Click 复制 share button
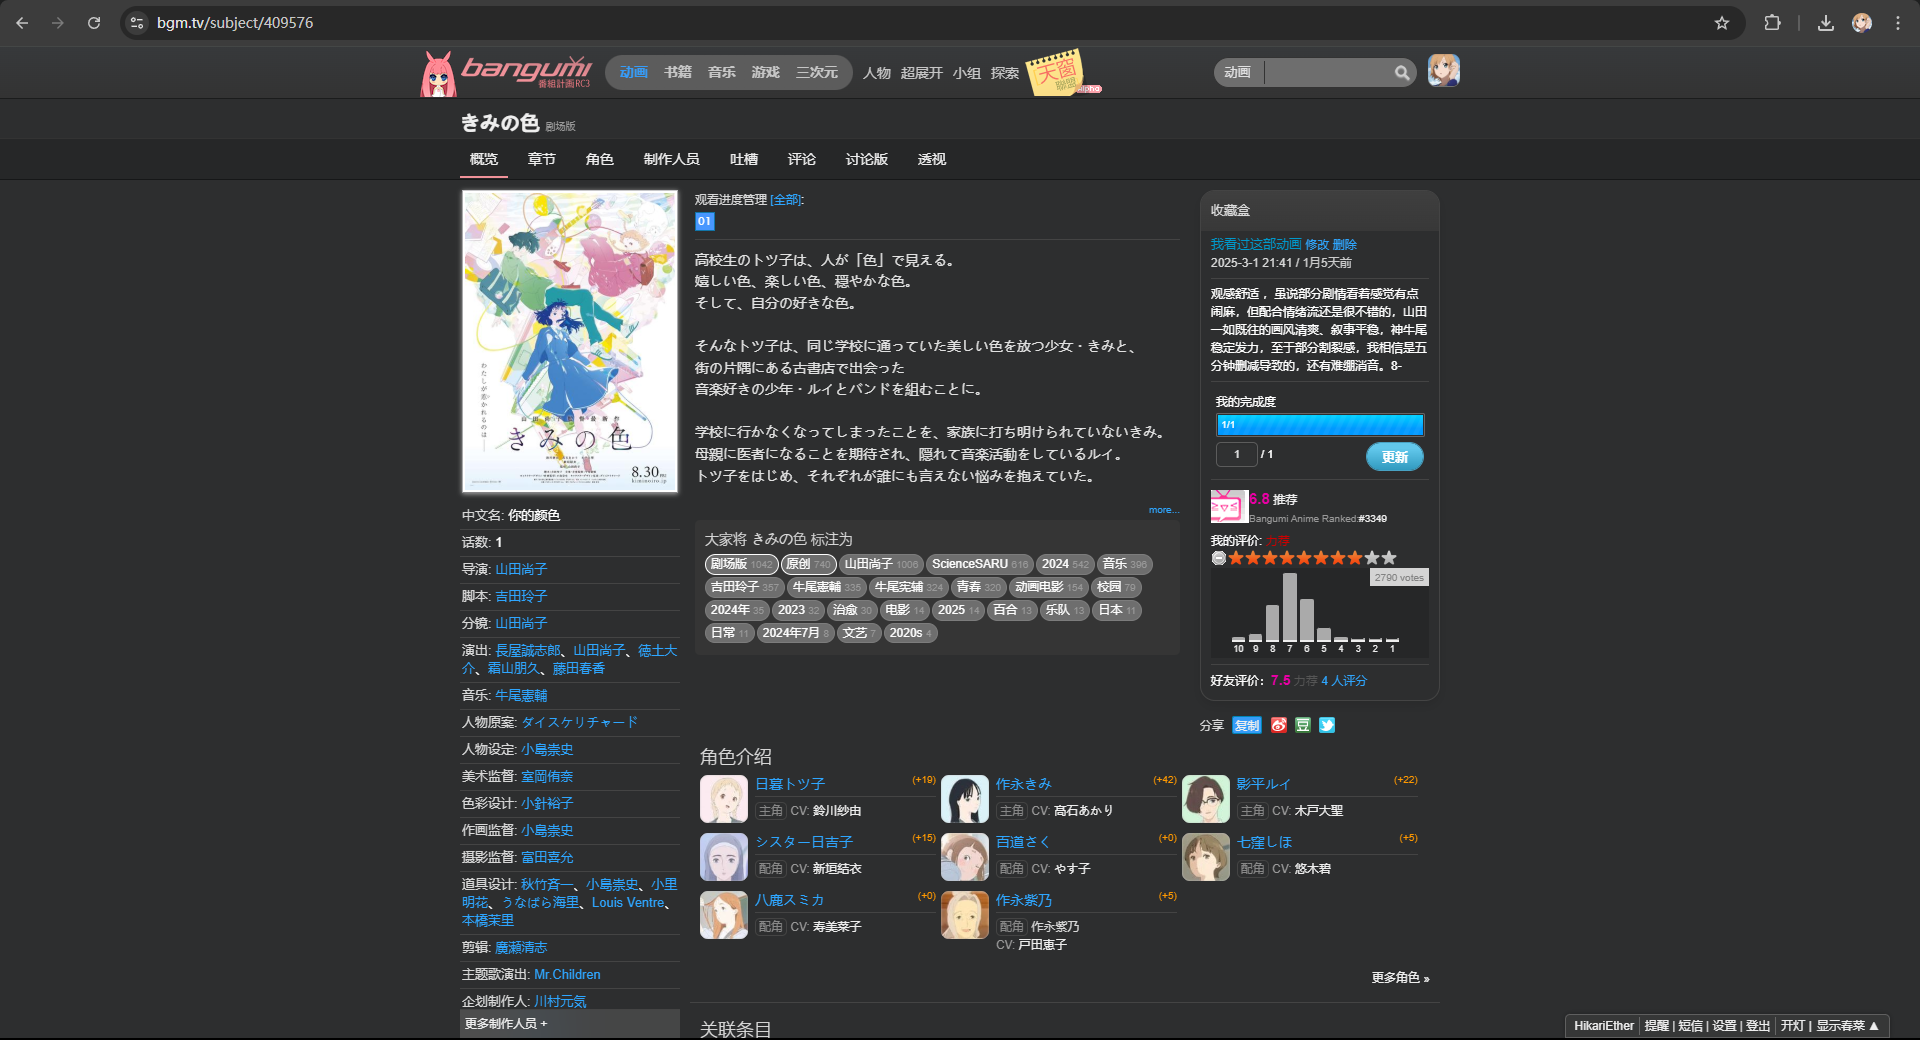Viewport: 1920px width, 1040px height. tap(1247, 725)
